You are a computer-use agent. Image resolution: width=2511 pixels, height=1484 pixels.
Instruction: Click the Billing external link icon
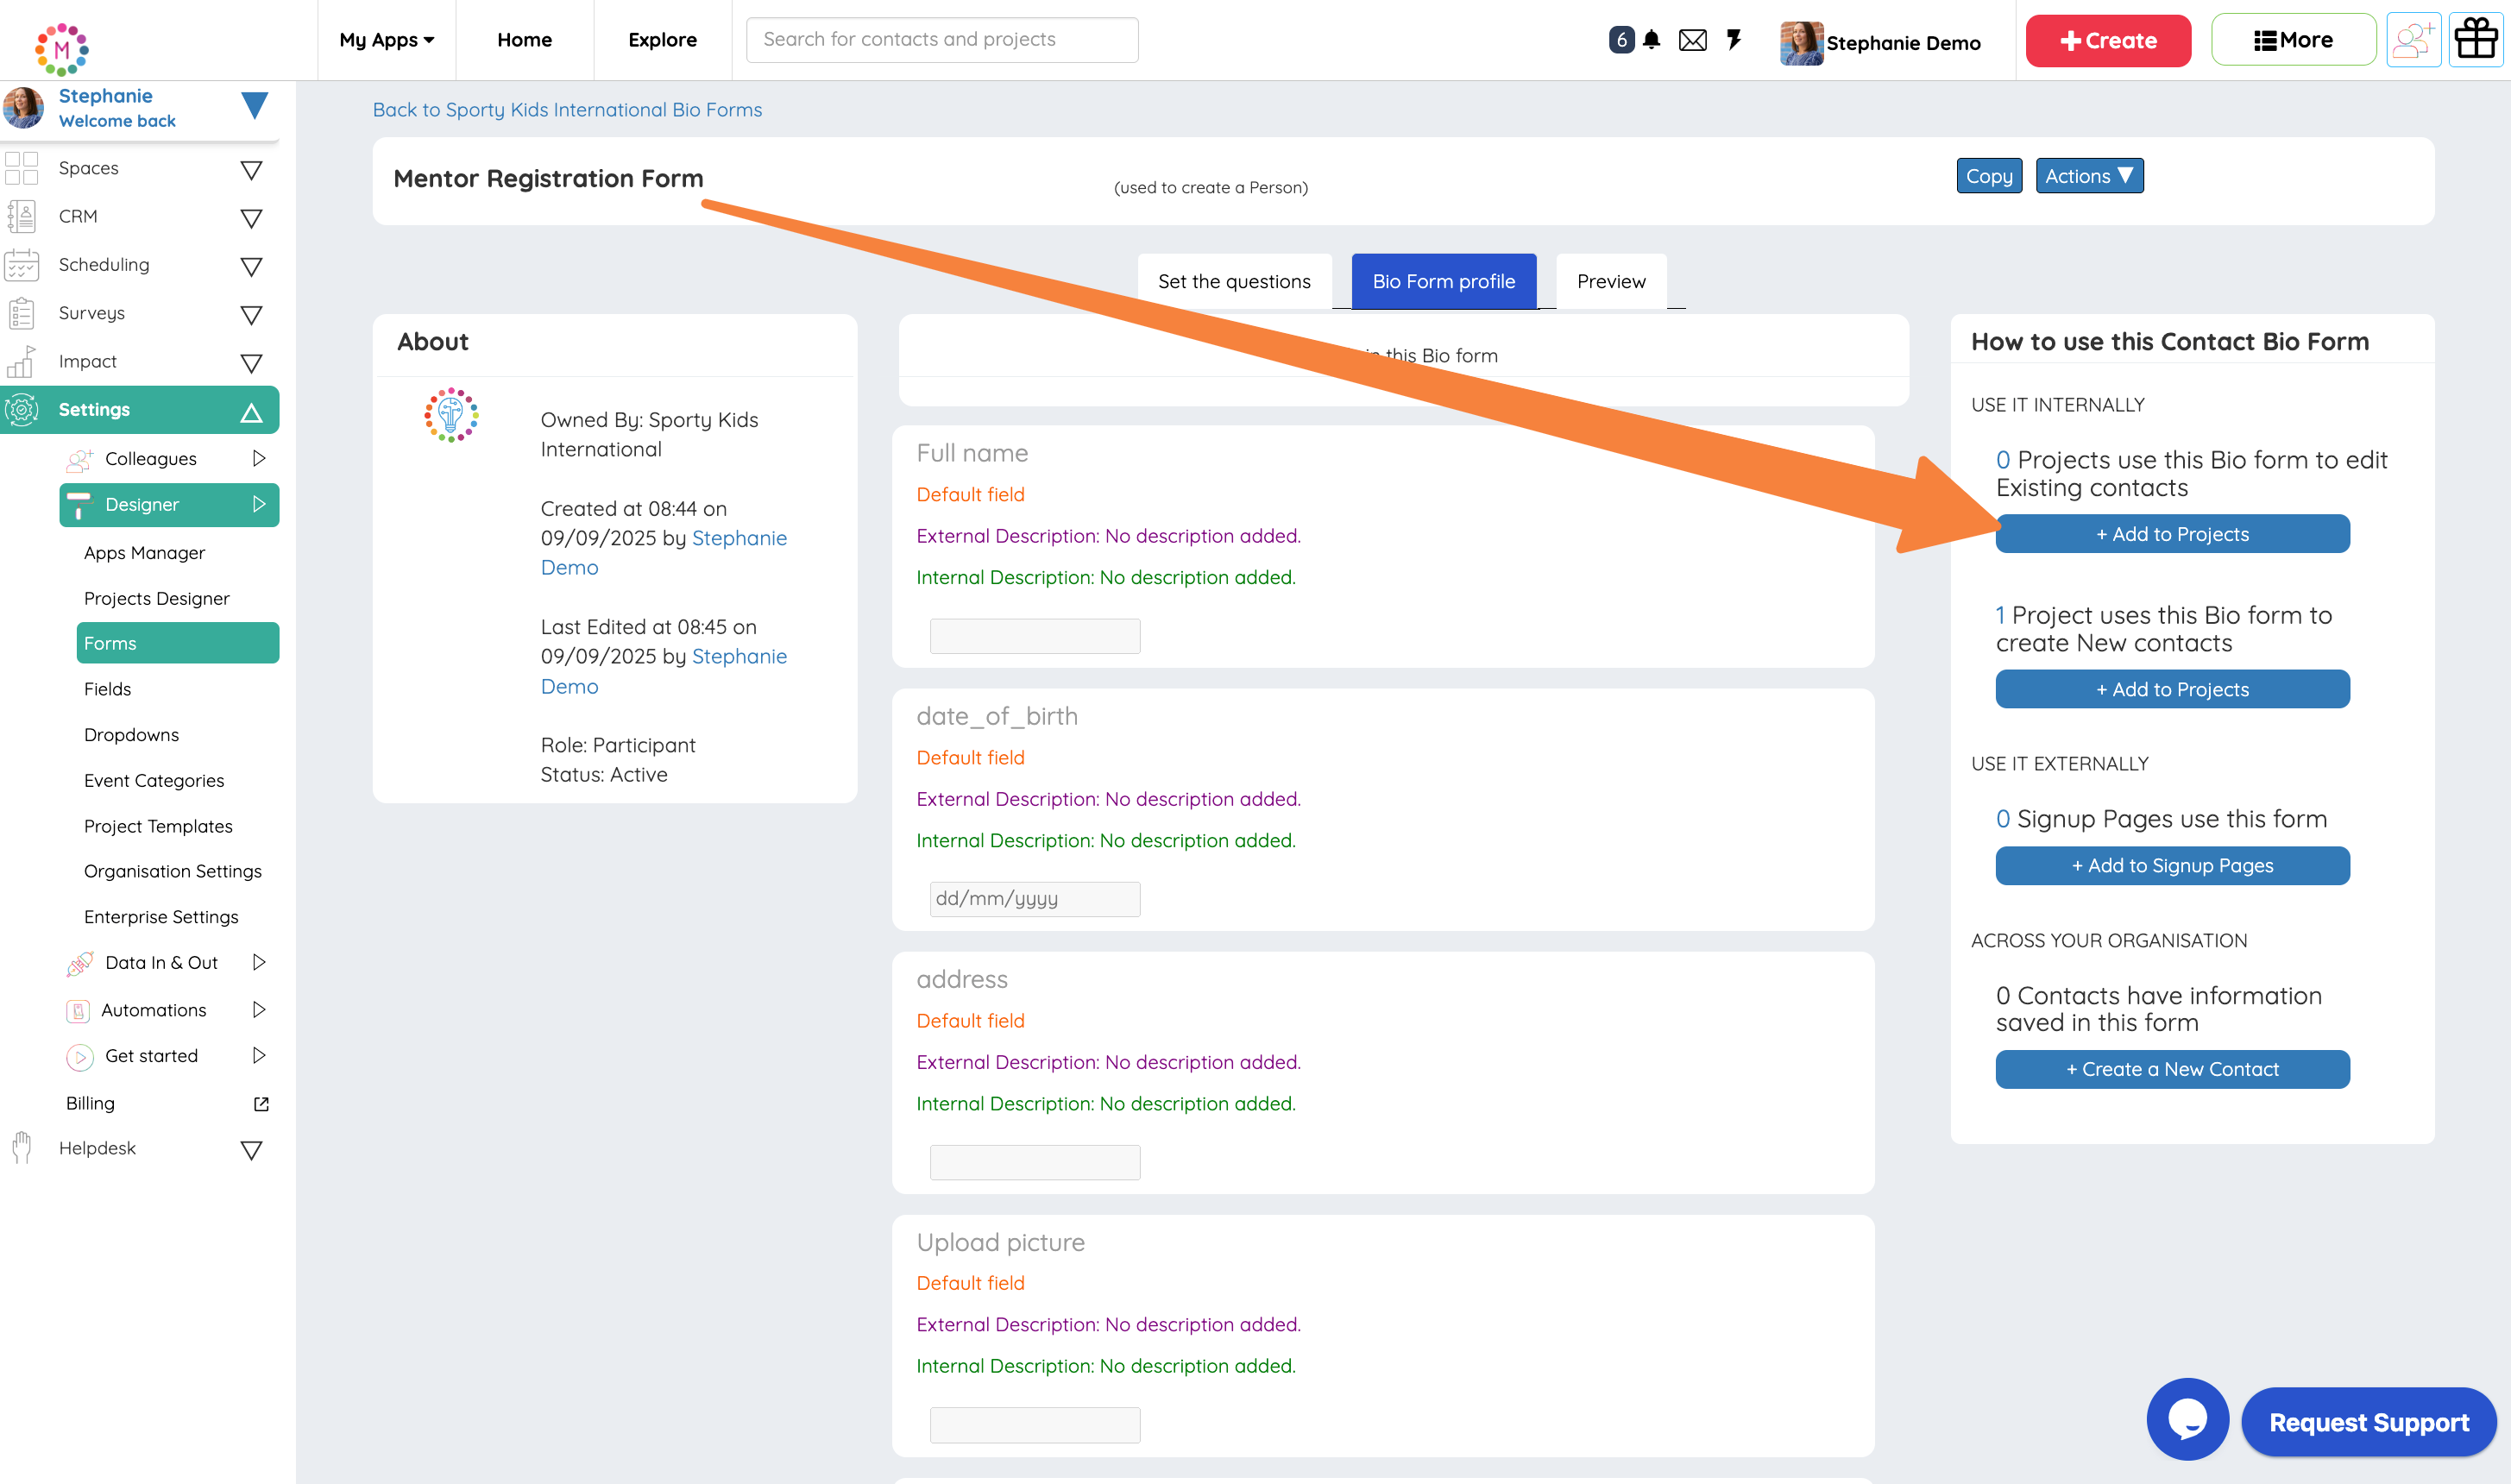[x=261, y=1104]
